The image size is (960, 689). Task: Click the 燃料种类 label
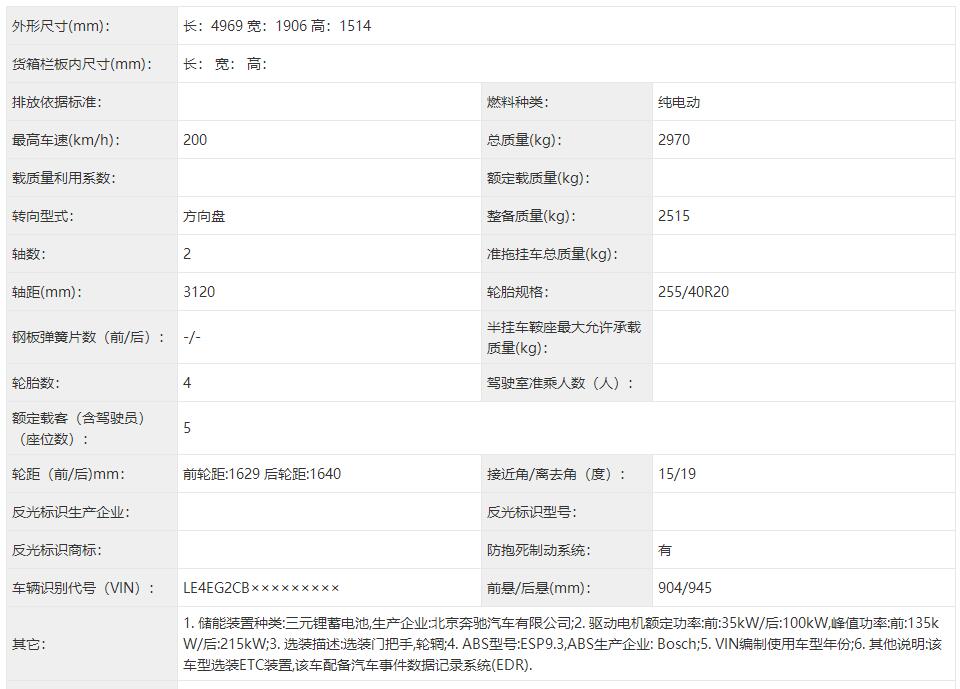point(517,102)
